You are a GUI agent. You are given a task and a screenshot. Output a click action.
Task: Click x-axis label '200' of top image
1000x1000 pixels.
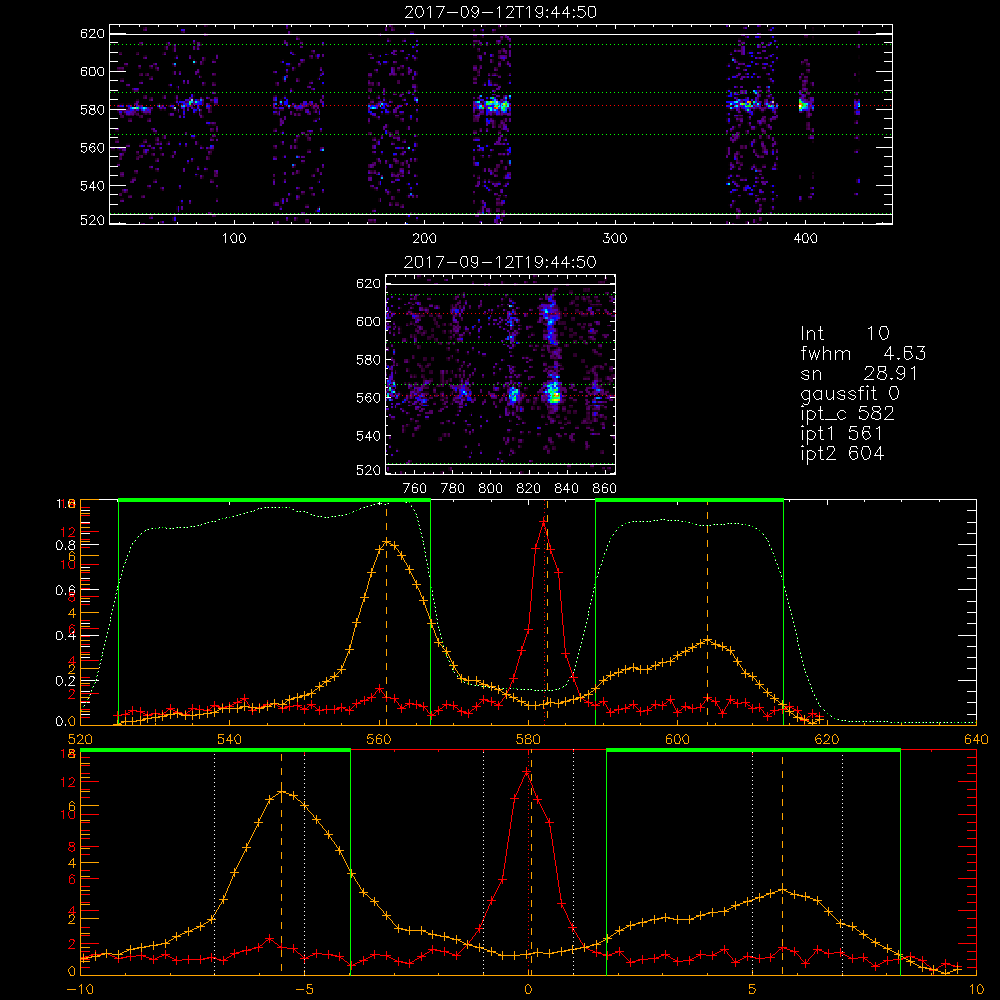(424, 239)
